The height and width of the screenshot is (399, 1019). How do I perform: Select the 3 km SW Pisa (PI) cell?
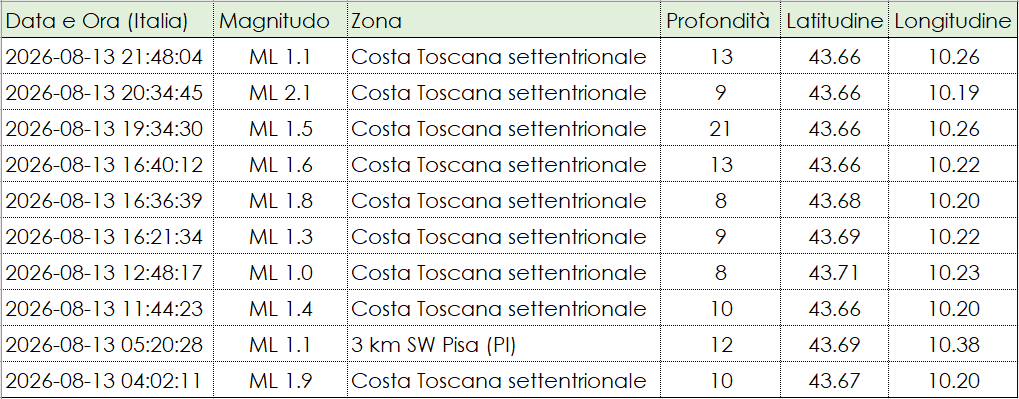tap(504, 344)
